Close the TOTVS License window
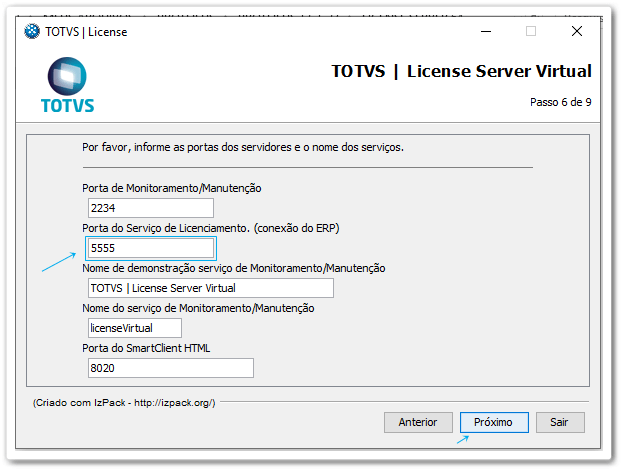The width and height of the screenshot is (624, 472). [x=577, y=31]
